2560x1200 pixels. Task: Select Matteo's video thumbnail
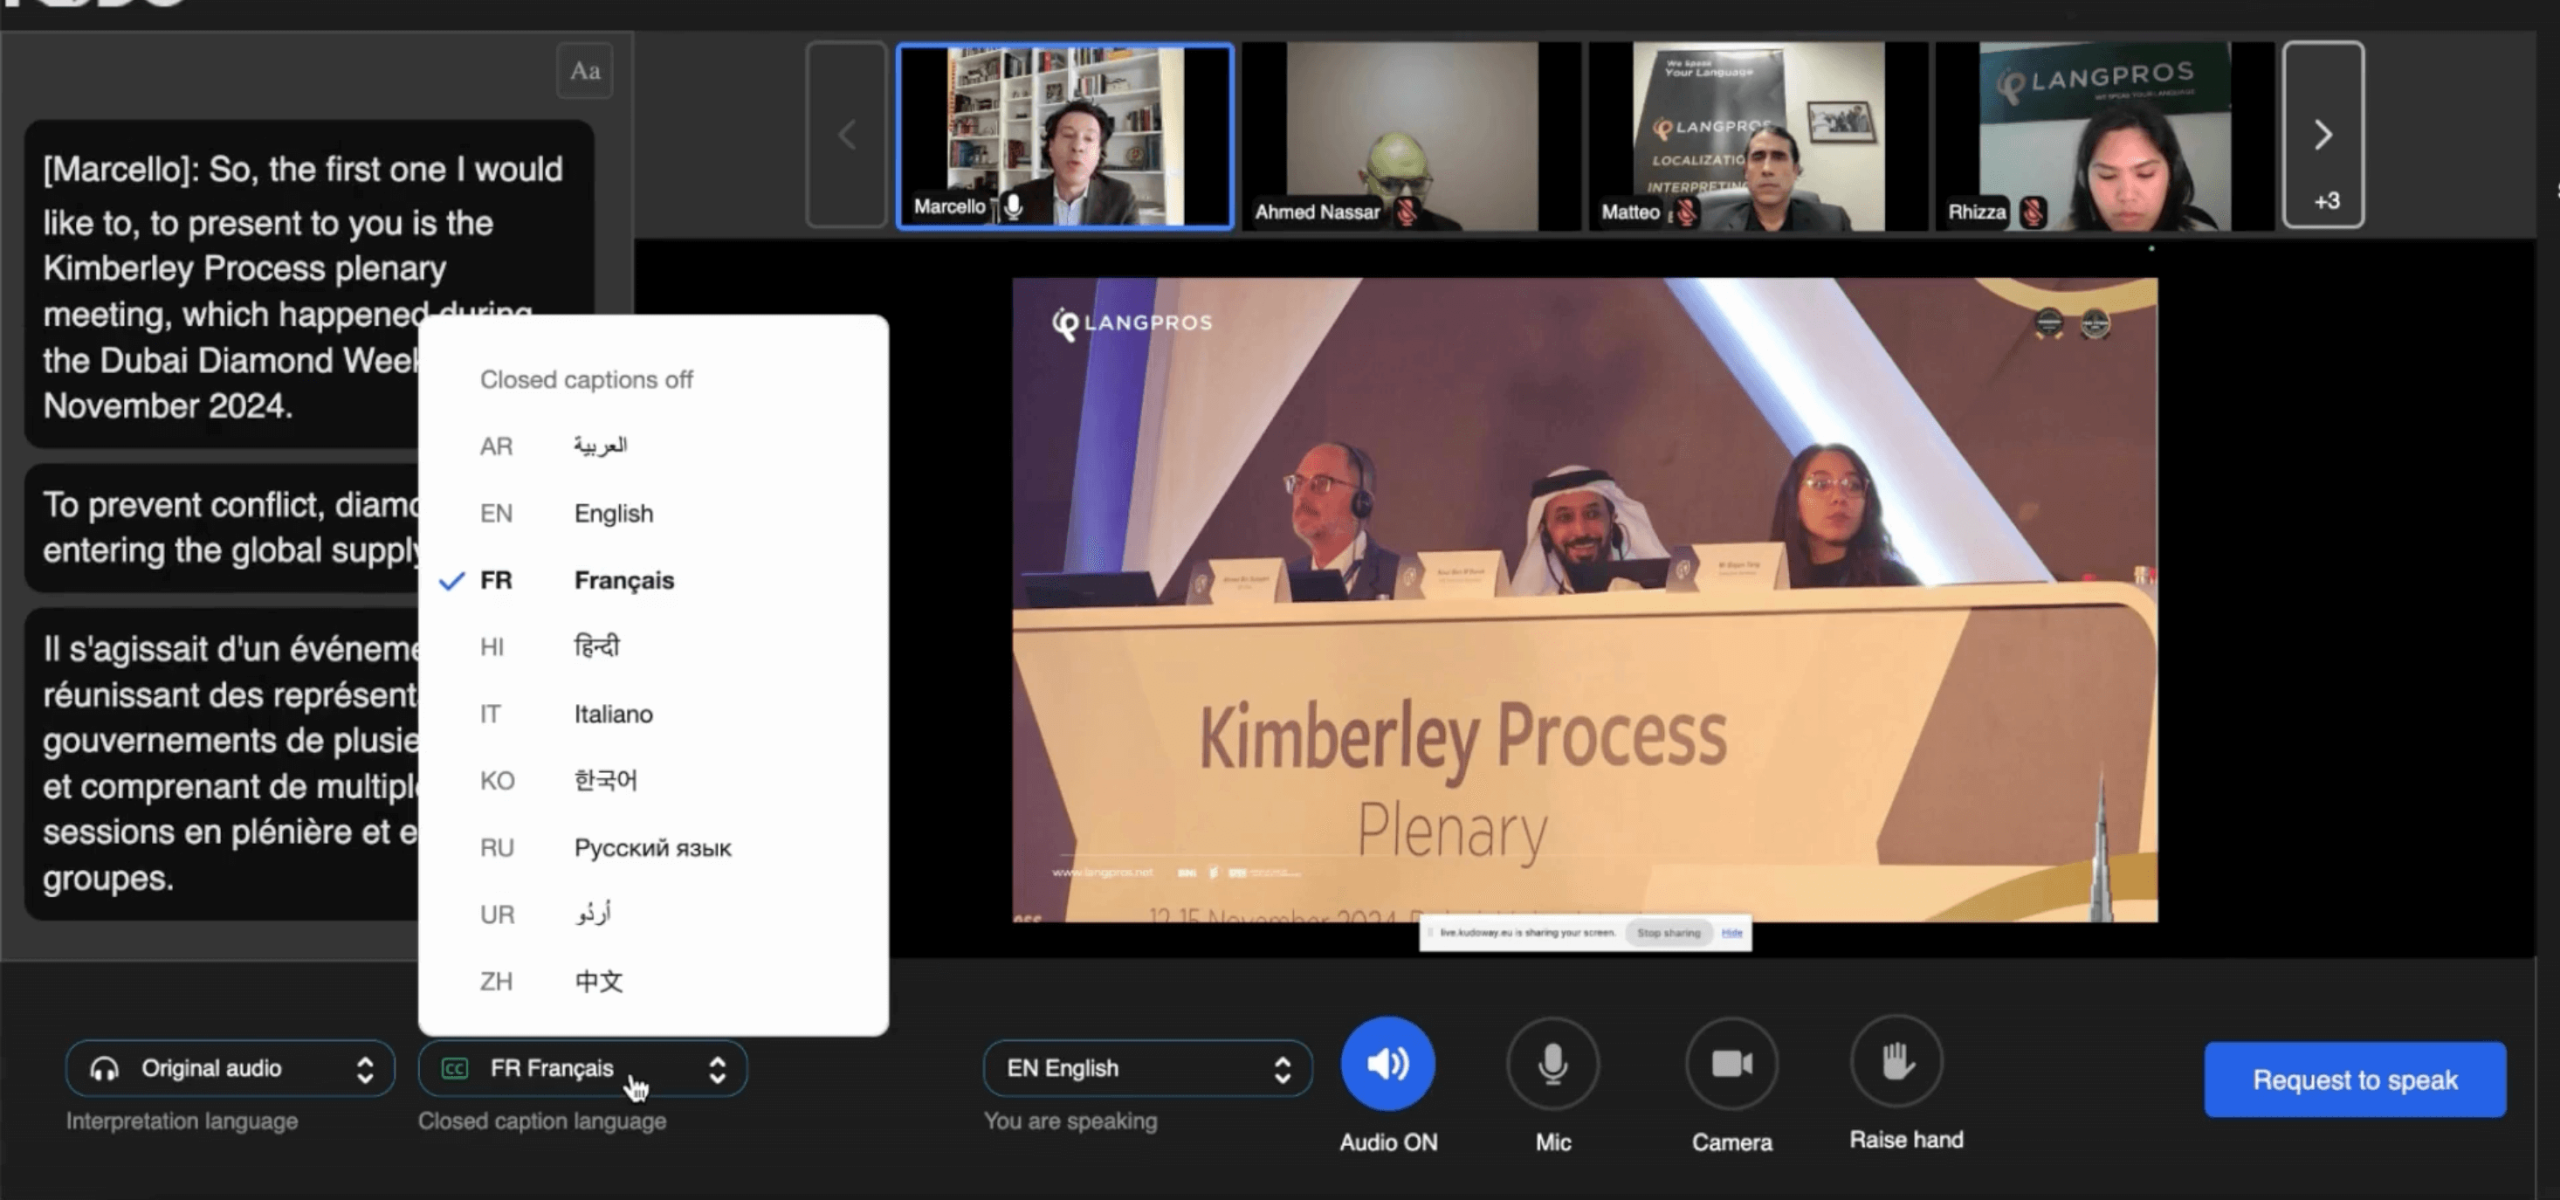coord(1758,136)
